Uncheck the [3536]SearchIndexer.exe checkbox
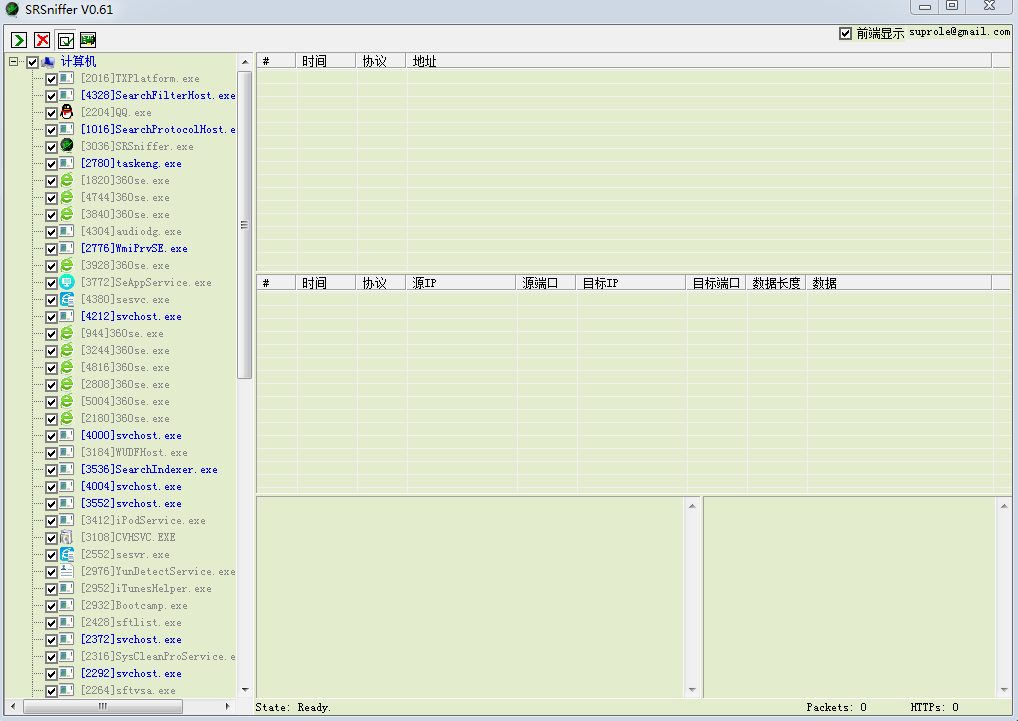This screenshot has width=1018, height=721. (x=51, y=470)
